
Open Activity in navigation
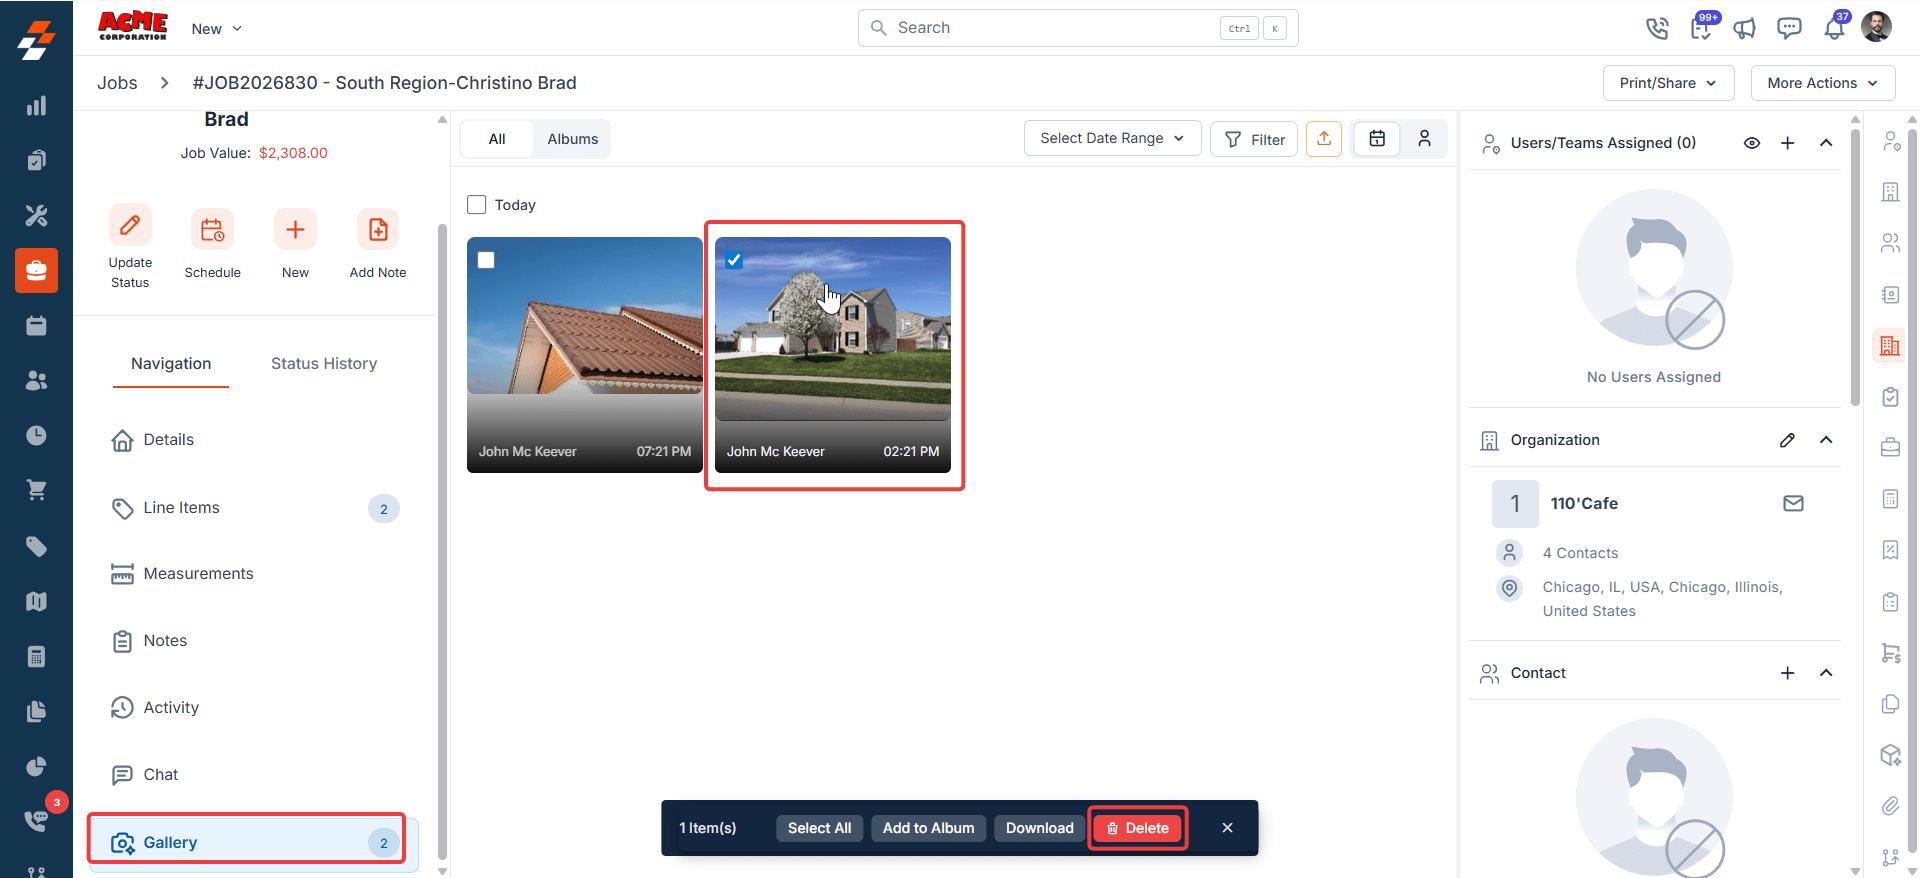(x=253, y=708)
